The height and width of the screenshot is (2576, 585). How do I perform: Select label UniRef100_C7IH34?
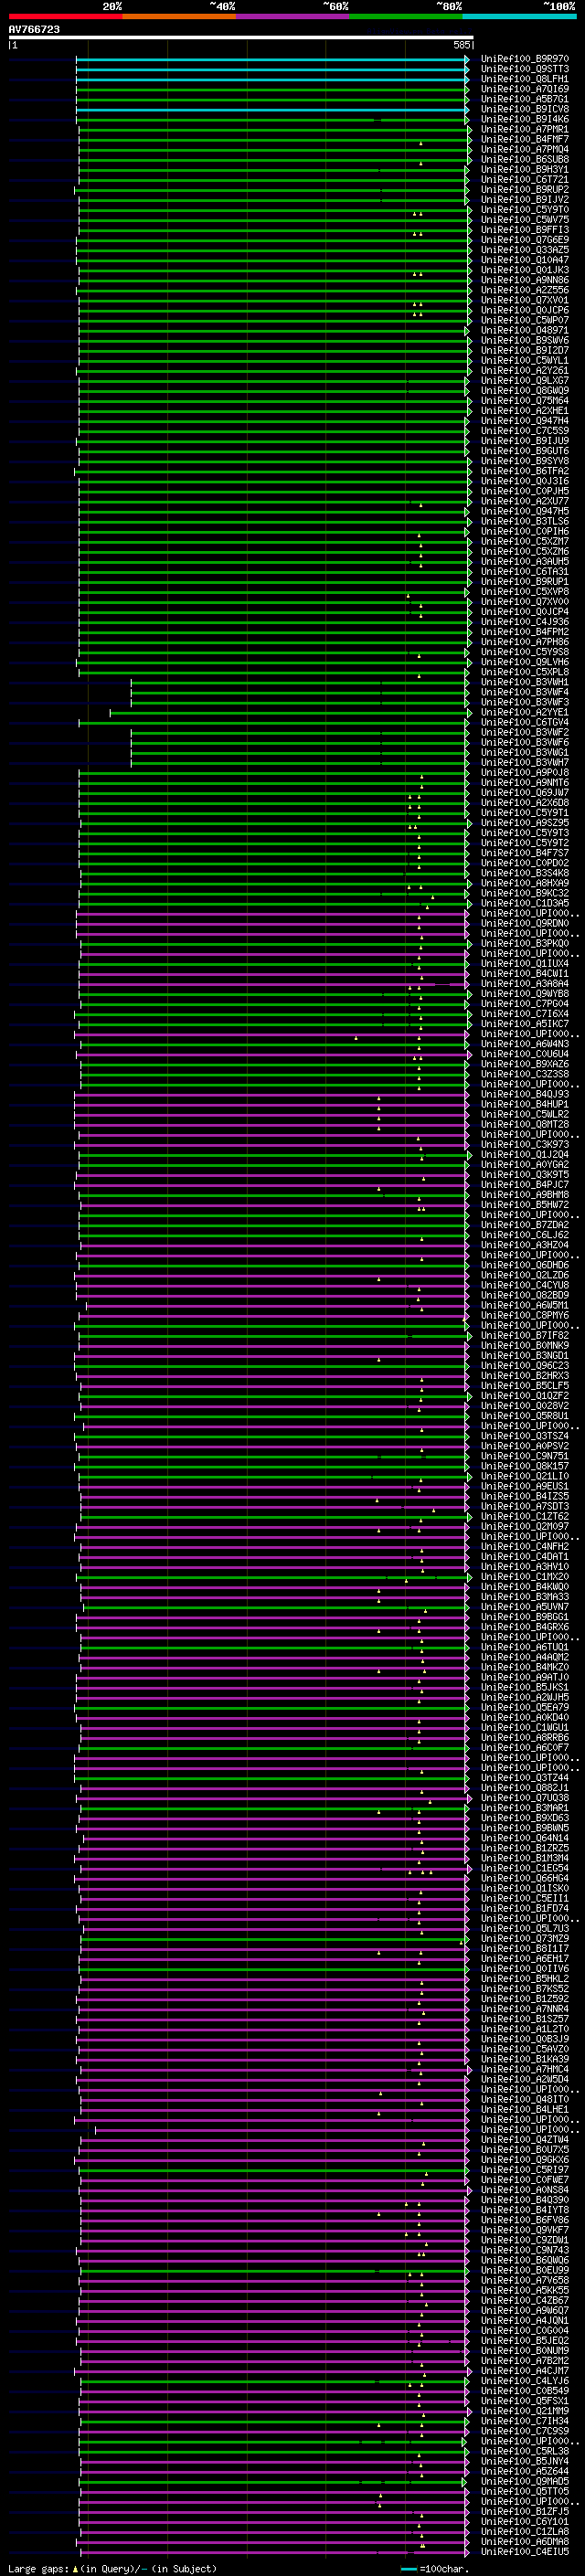(x=524, y=2421)
